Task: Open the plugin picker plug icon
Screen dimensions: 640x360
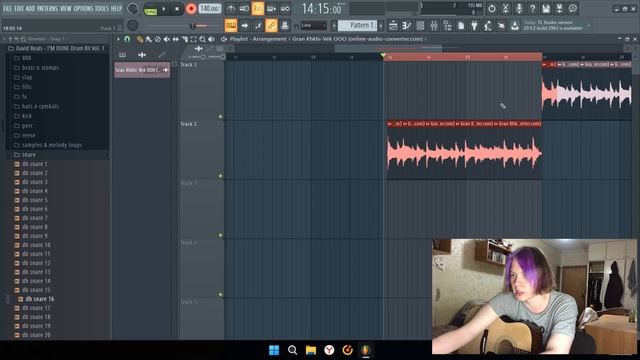Action: 474,25
